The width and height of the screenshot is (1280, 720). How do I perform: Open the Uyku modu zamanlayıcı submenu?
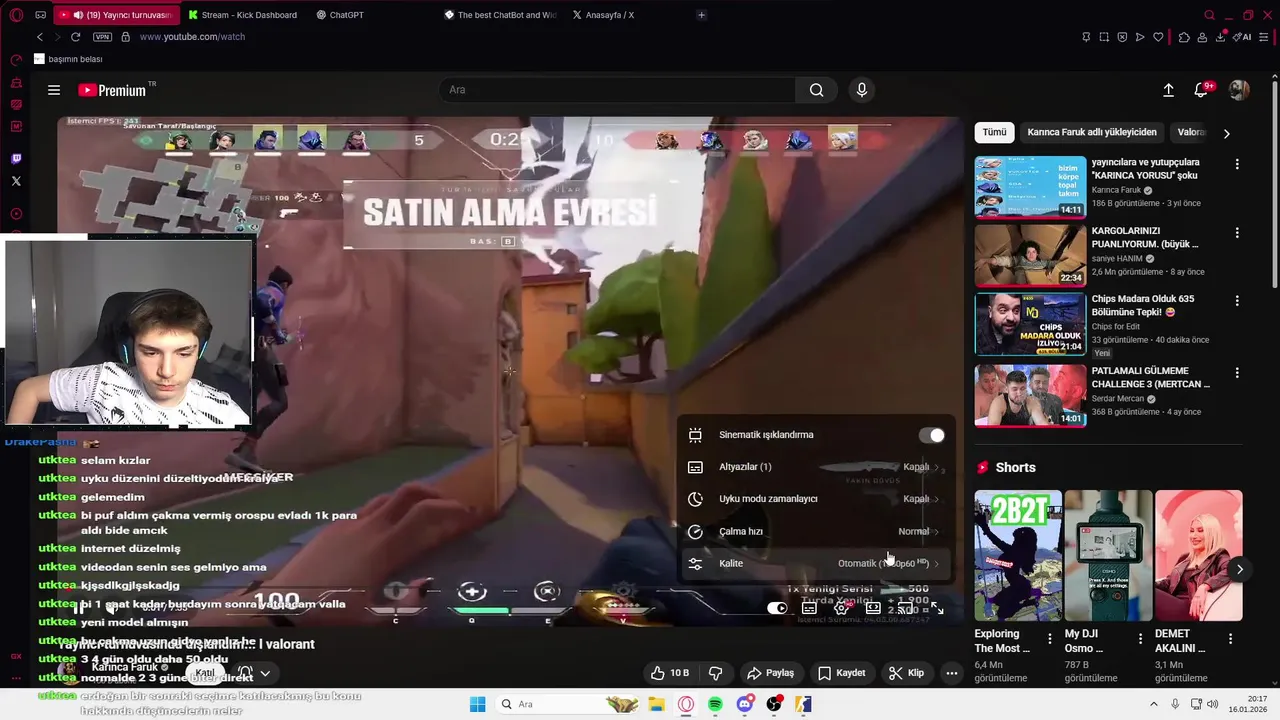point(816,499)
